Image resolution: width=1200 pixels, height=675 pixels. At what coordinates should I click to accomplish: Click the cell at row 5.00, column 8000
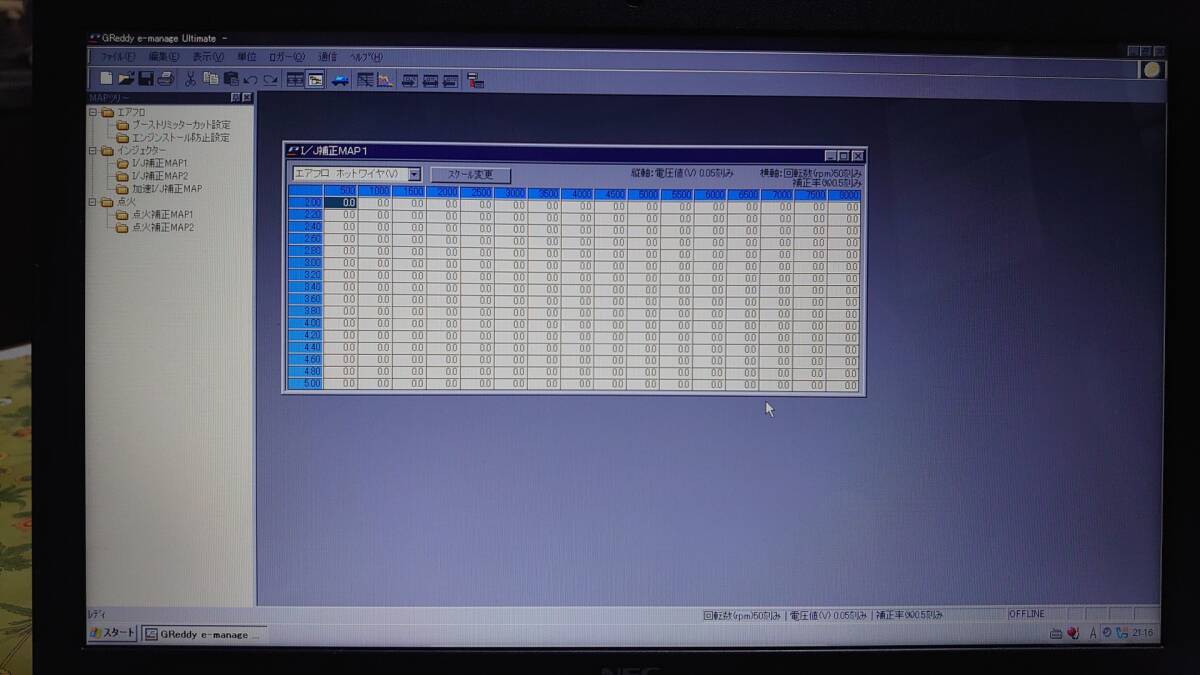pos(844,385)
